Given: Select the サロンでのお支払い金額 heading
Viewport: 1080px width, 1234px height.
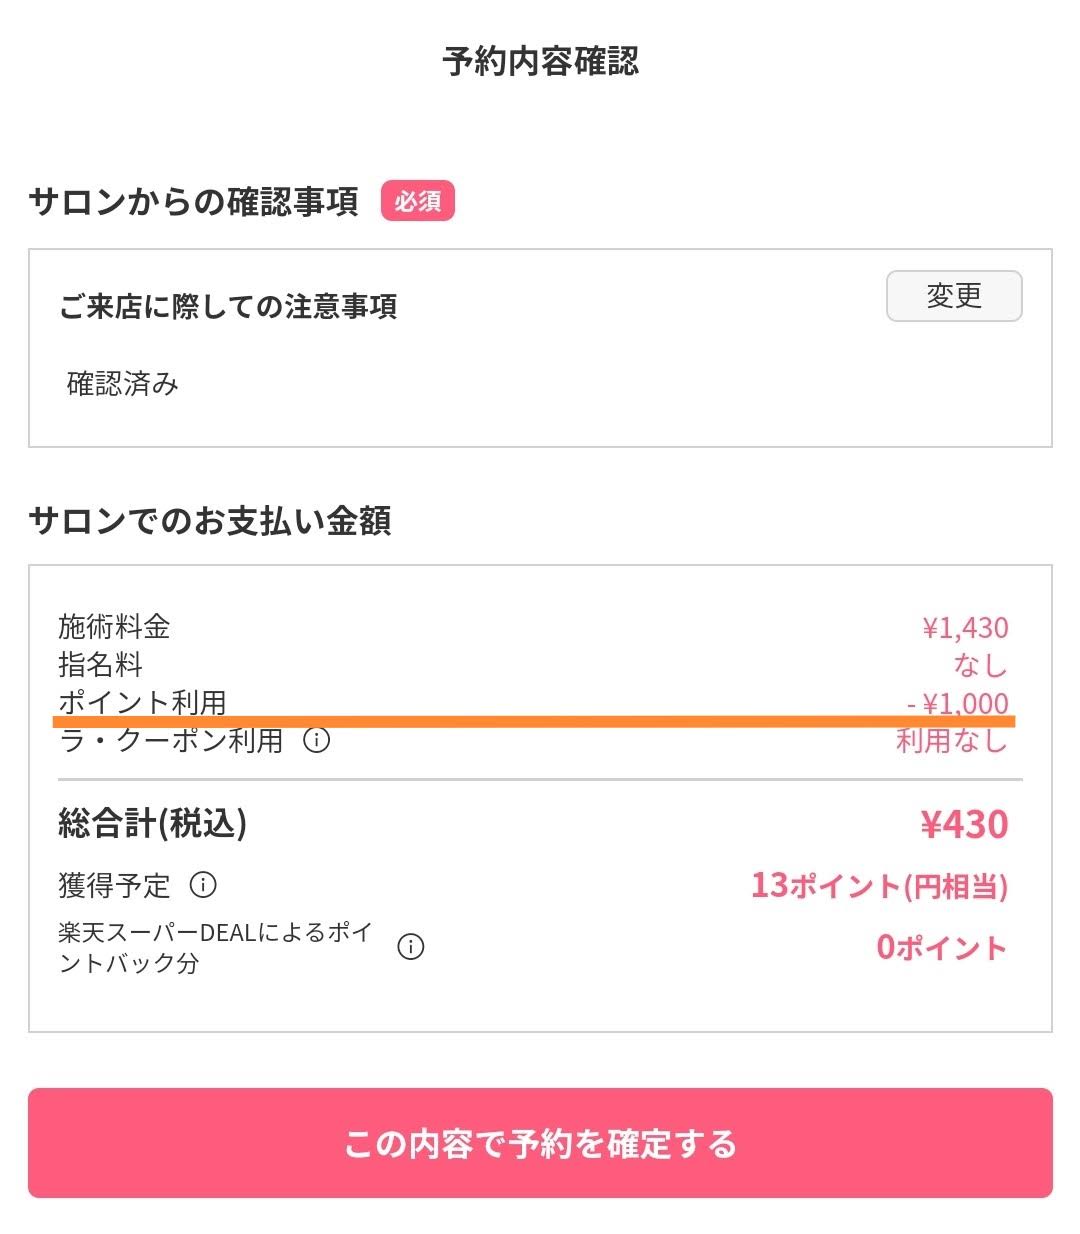Looking at the screenshot, I should pos(210,521).
